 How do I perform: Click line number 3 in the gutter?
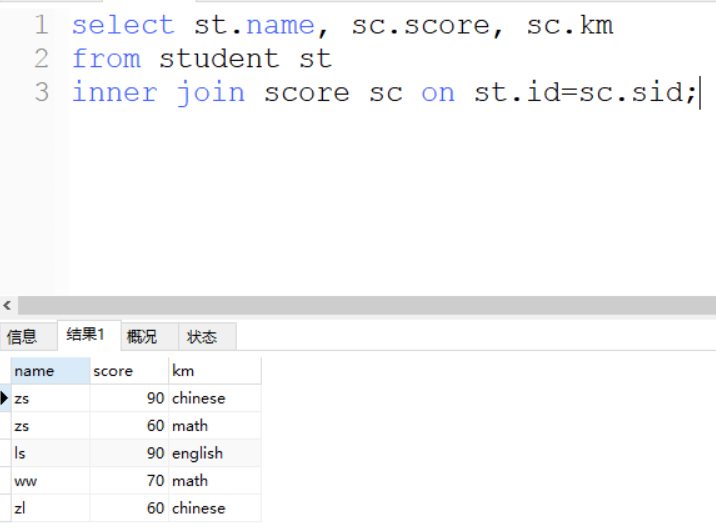click(41, 92)
